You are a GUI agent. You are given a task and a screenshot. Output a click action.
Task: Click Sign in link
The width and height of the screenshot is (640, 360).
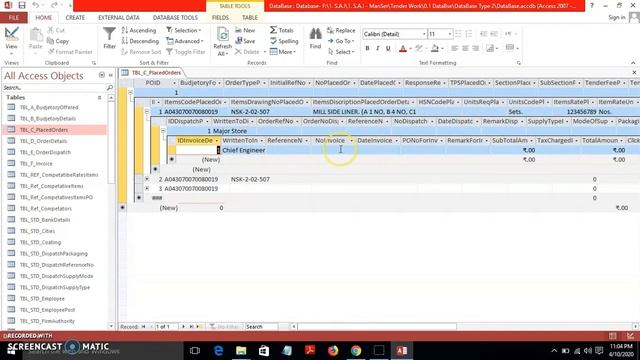pos(617,17)
